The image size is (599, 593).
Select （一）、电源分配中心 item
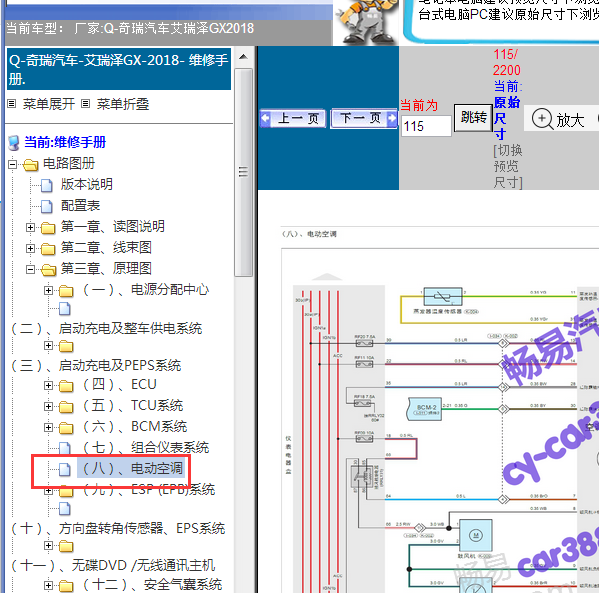click(146, 290)
